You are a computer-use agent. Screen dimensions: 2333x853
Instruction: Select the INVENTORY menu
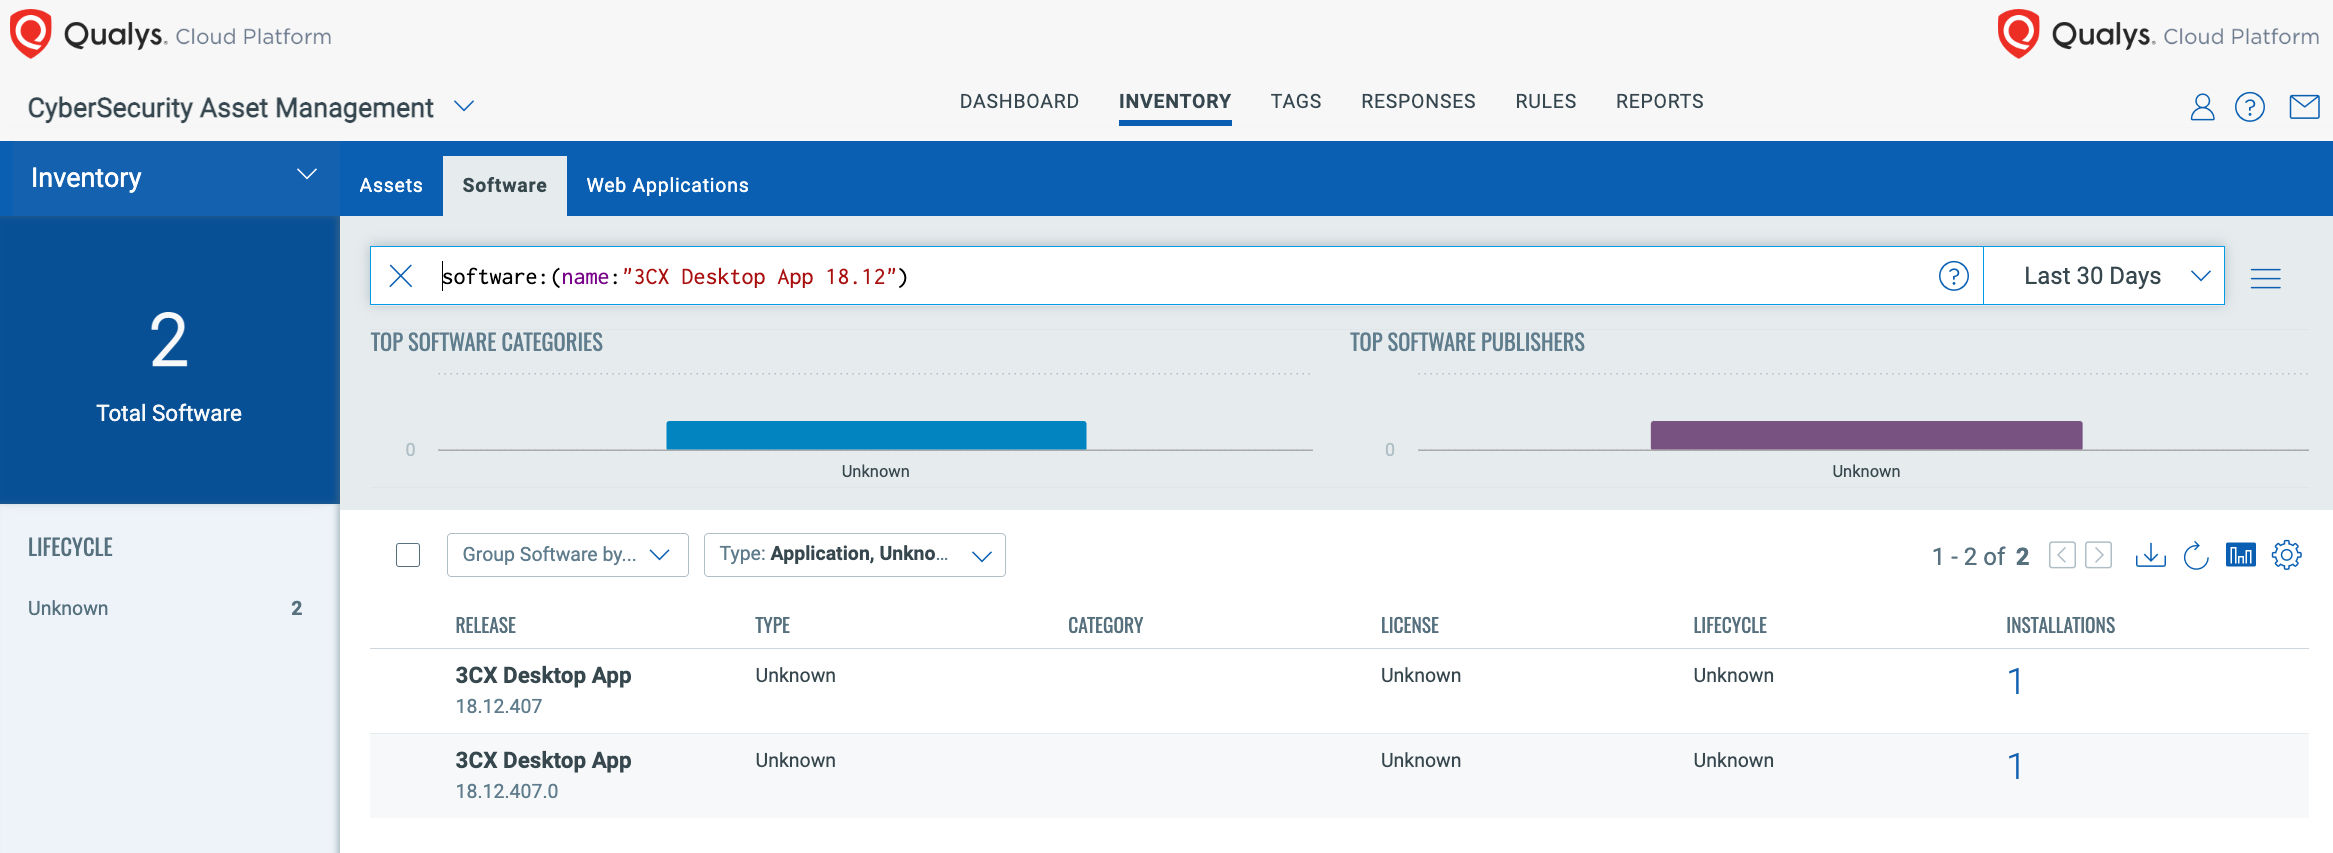click(x=1175, y=102)
